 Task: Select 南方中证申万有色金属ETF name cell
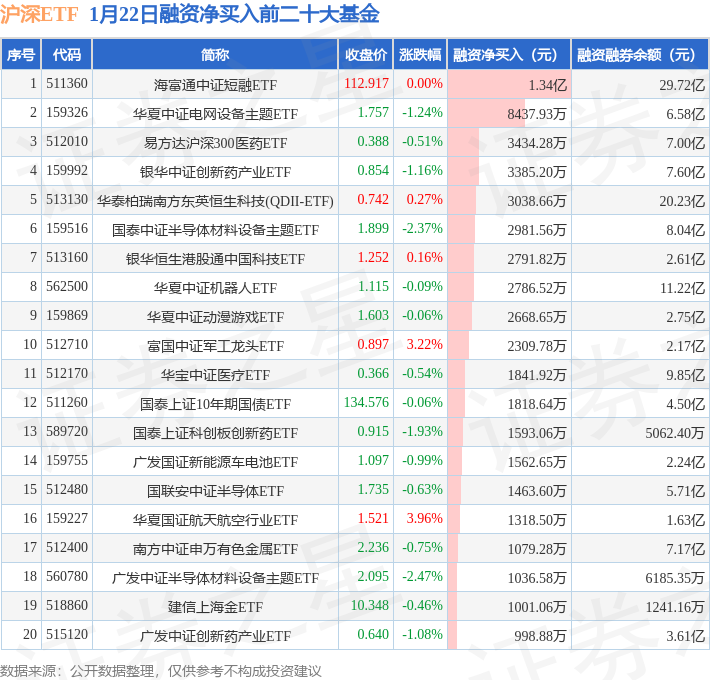point(215,549)
